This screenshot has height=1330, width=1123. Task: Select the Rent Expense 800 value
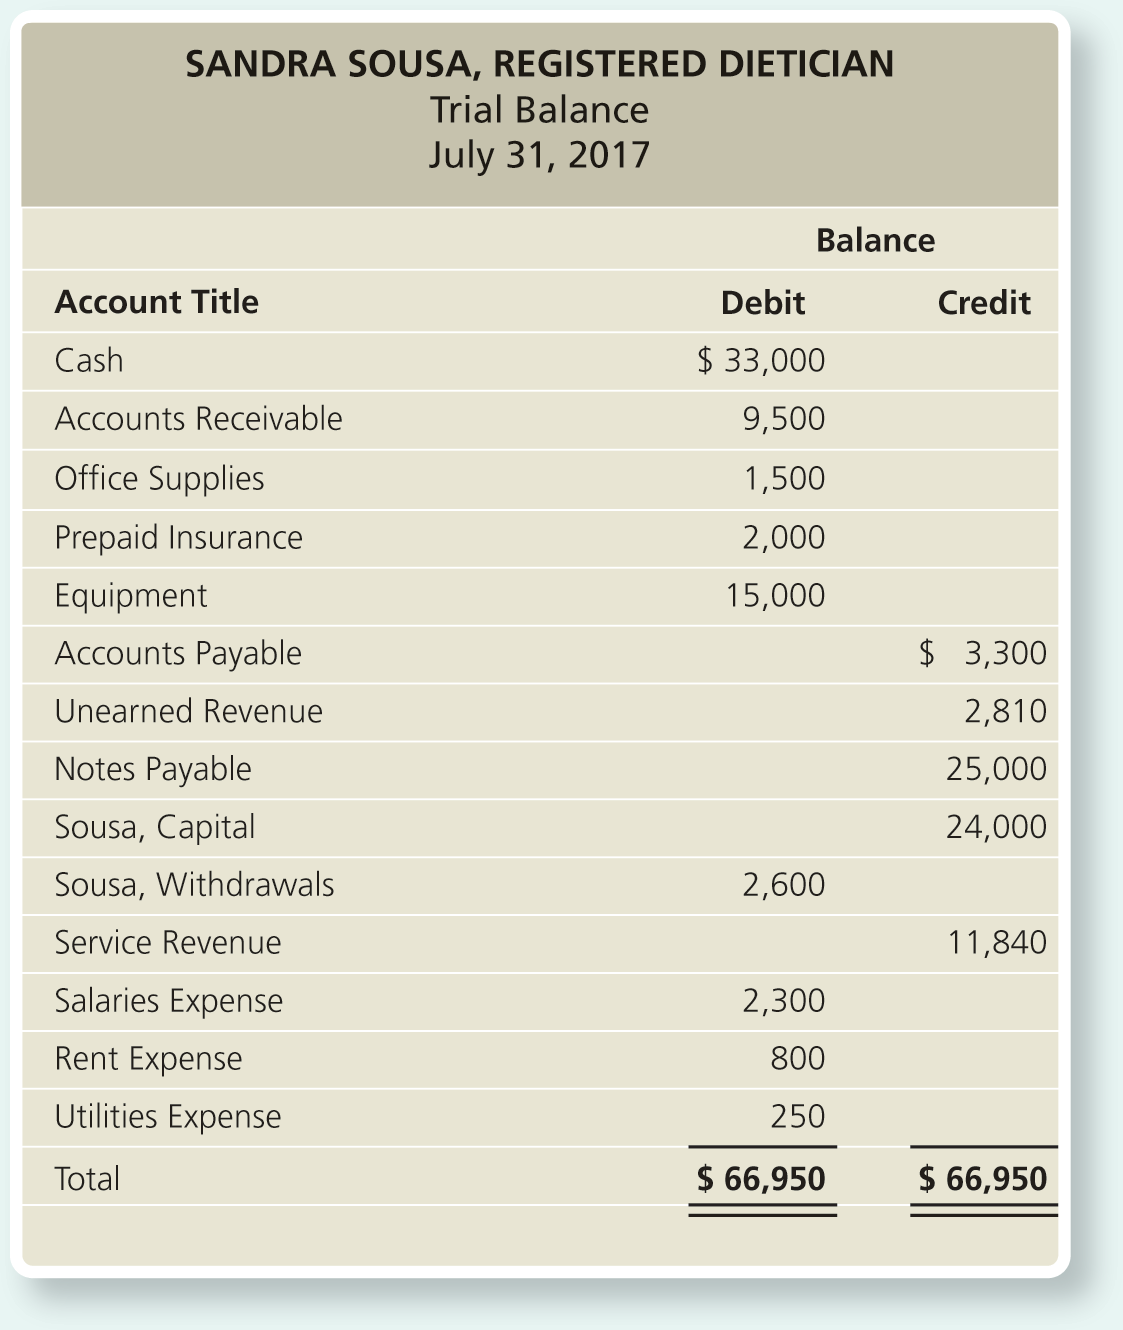pos(798,1058)
